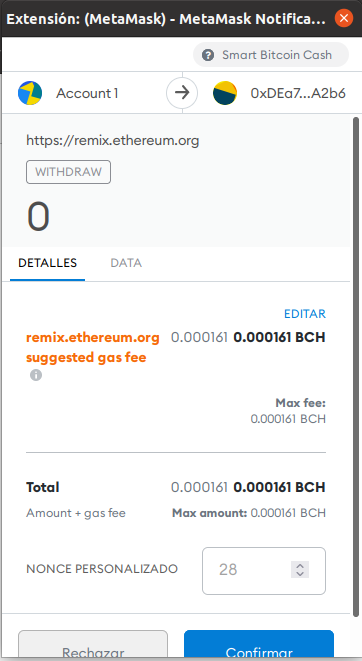The image size is (362, 661).
Task: Close the MetaMask notification window
Action: [x=344, y=19]
